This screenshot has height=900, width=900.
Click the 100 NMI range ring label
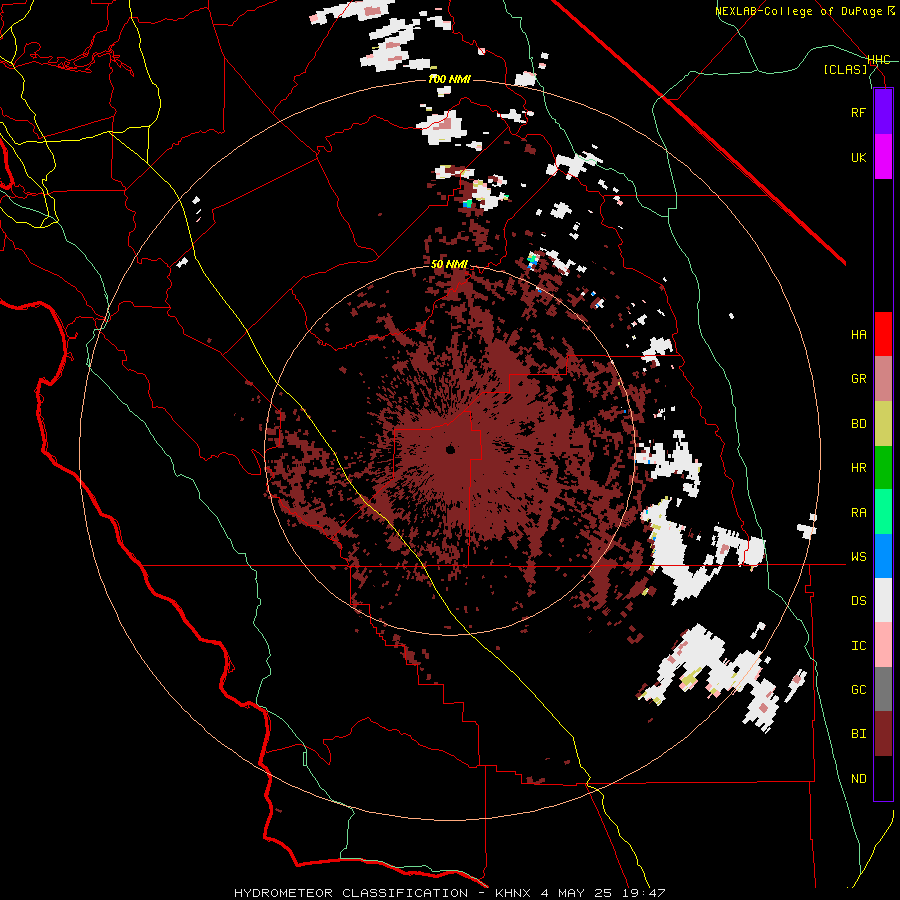[449, 79]
